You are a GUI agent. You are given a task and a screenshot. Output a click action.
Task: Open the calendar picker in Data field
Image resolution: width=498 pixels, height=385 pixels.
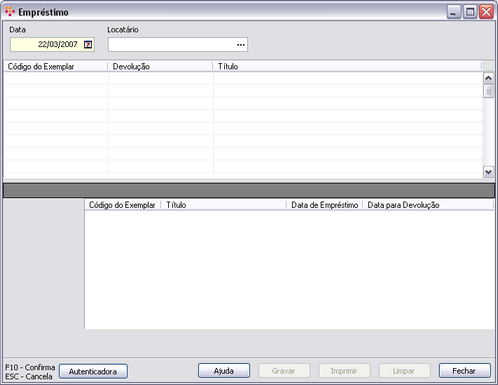click(x=88, y=44)
